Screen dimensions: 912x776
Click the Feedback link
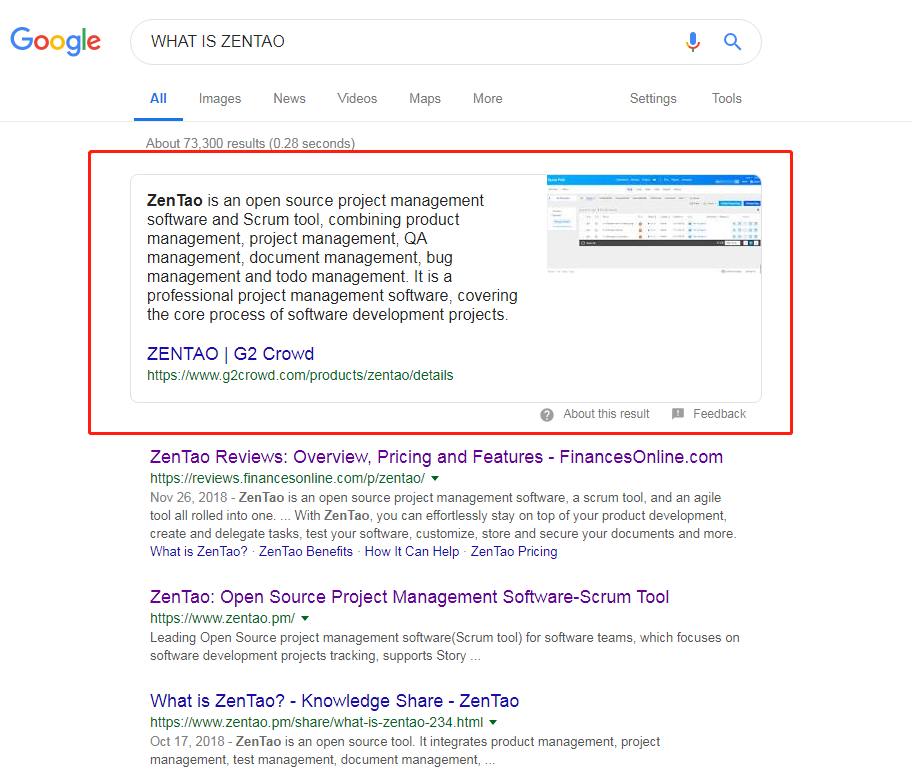click(719, 414)
